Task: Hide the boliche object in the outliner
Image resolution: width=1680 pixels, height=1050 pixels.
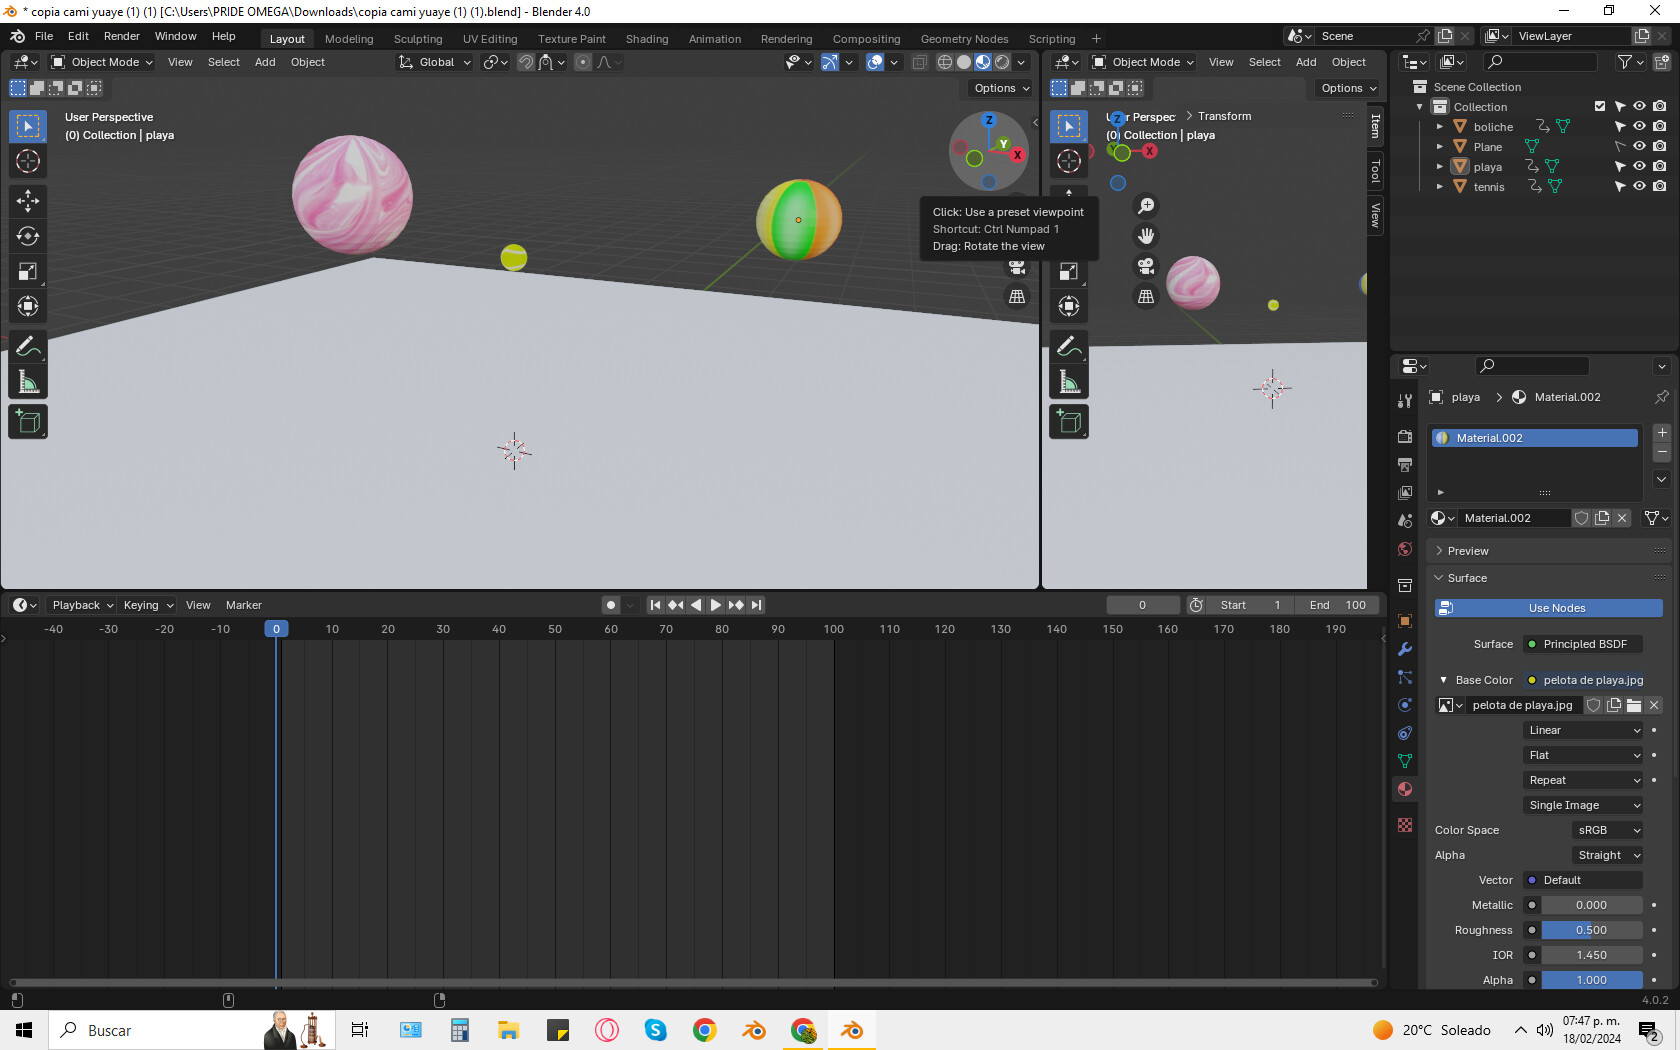Action: click(1638, 126)
